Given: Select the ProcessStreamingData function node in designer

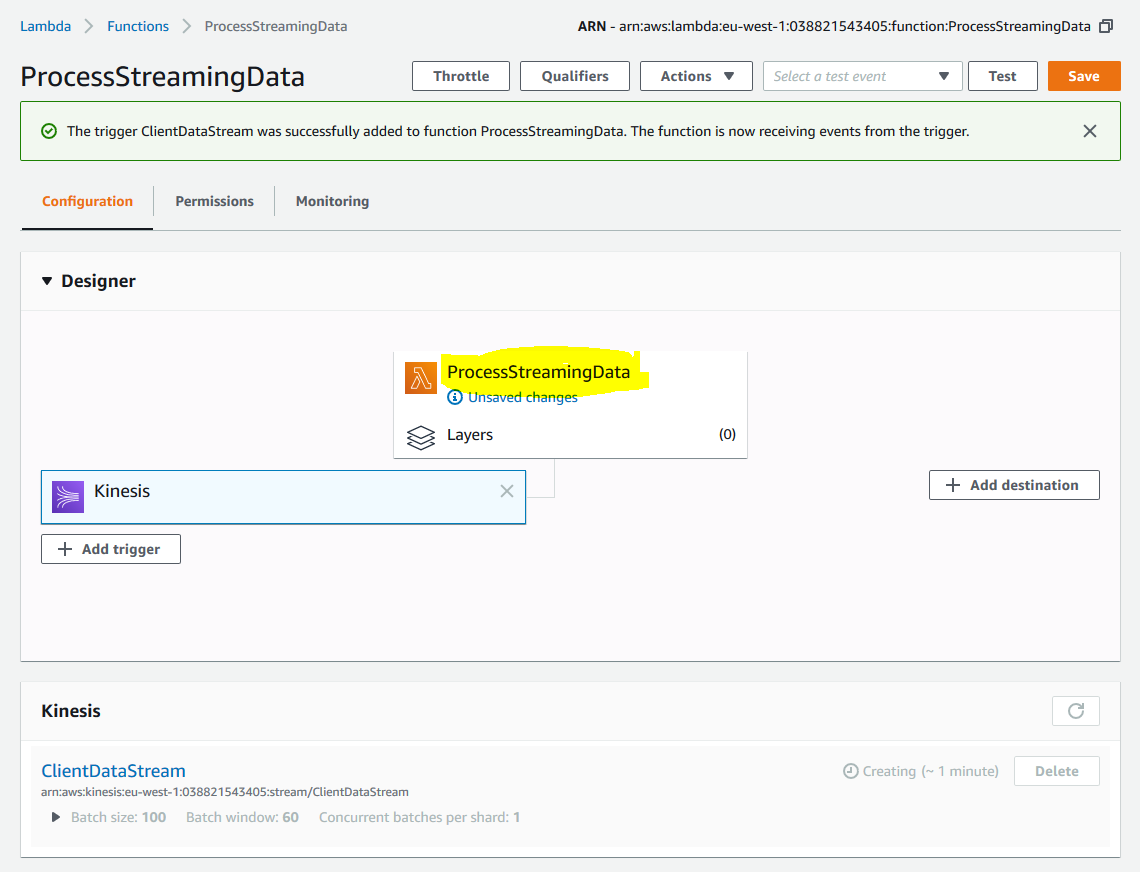Looking at the screenshot, I should point(539,372).
